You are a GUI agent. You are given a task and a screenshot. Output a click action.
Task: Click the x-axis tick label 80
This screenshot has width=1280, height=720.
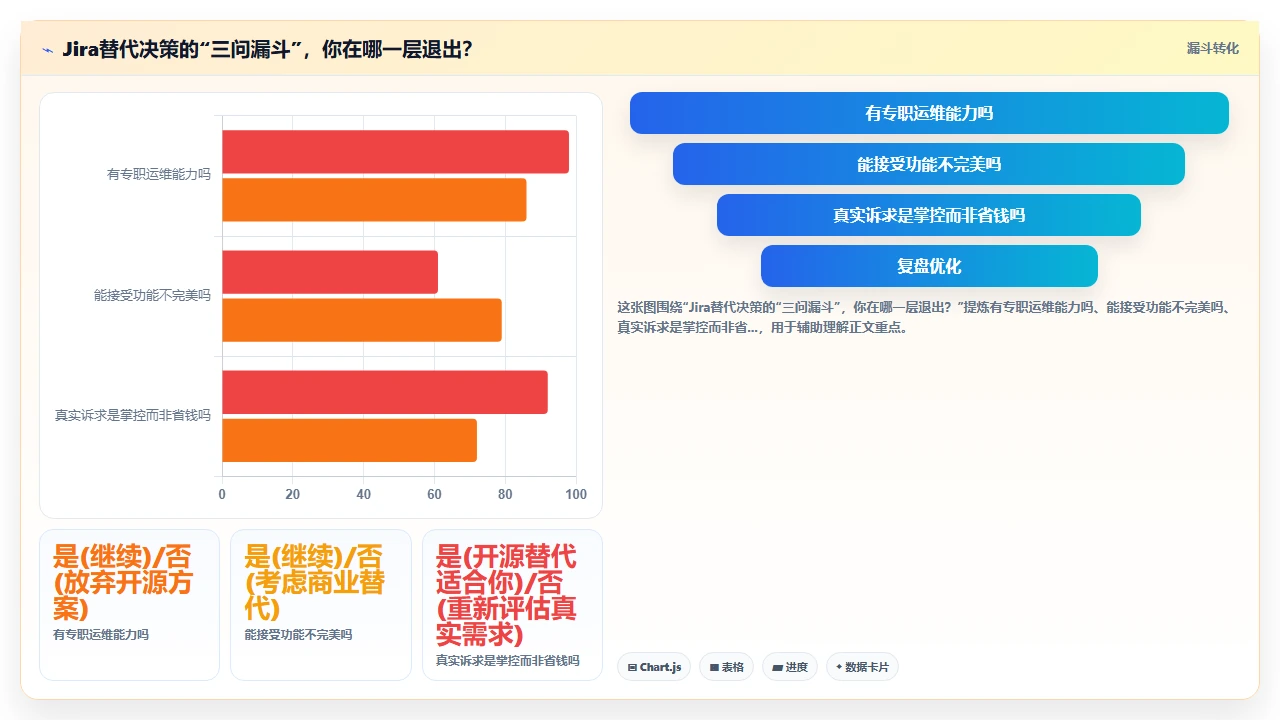click(x=505, y=494)
